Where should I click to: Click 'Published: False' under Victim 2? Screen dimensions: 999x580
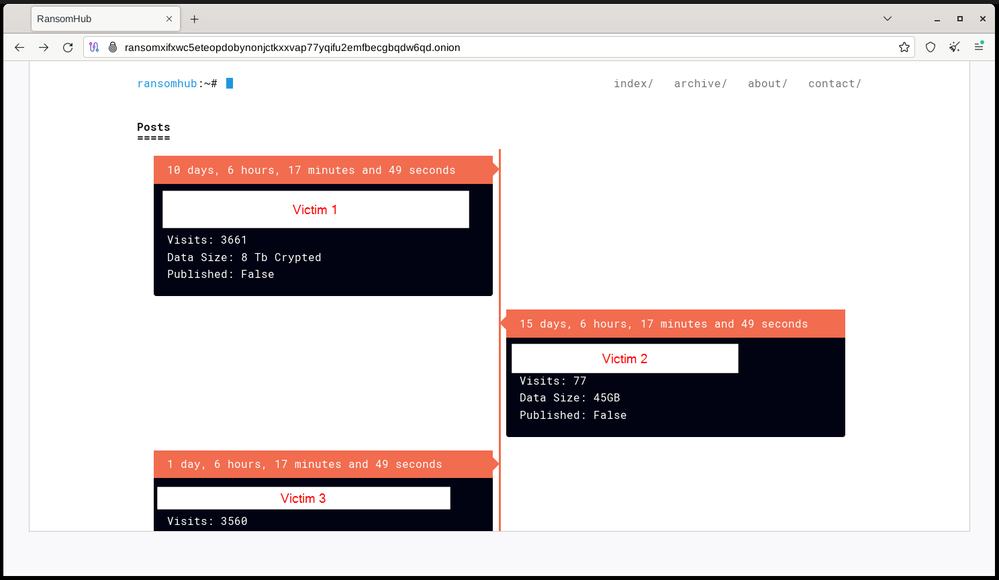(573, 415)
